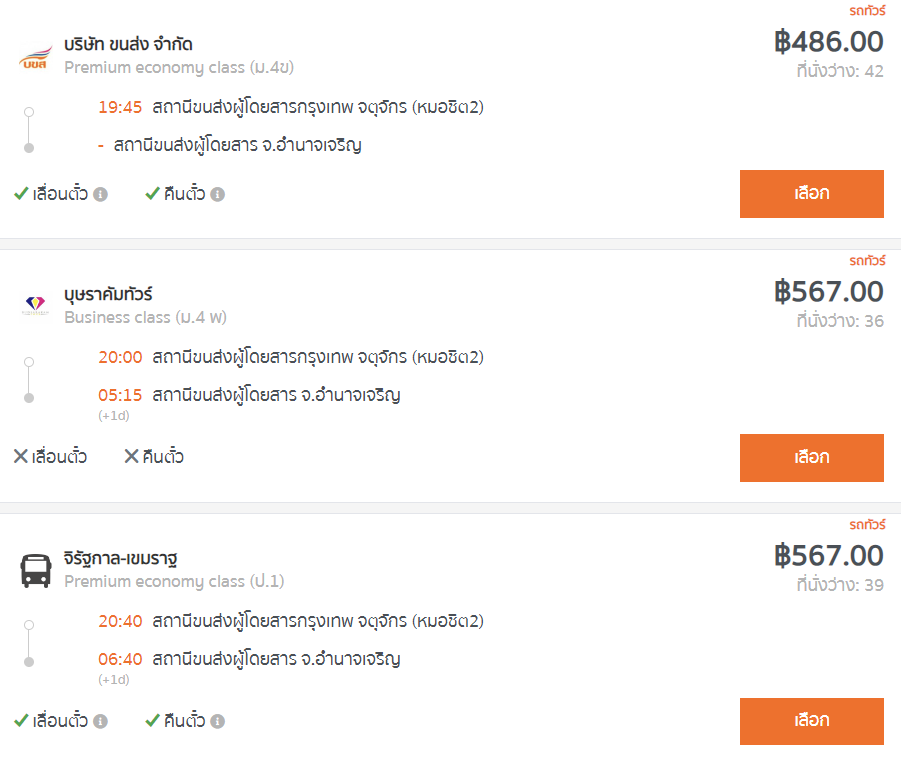
Task: Click the บุษราคัมทัวร์ diamond logo
Action: (x=35, y=303)
